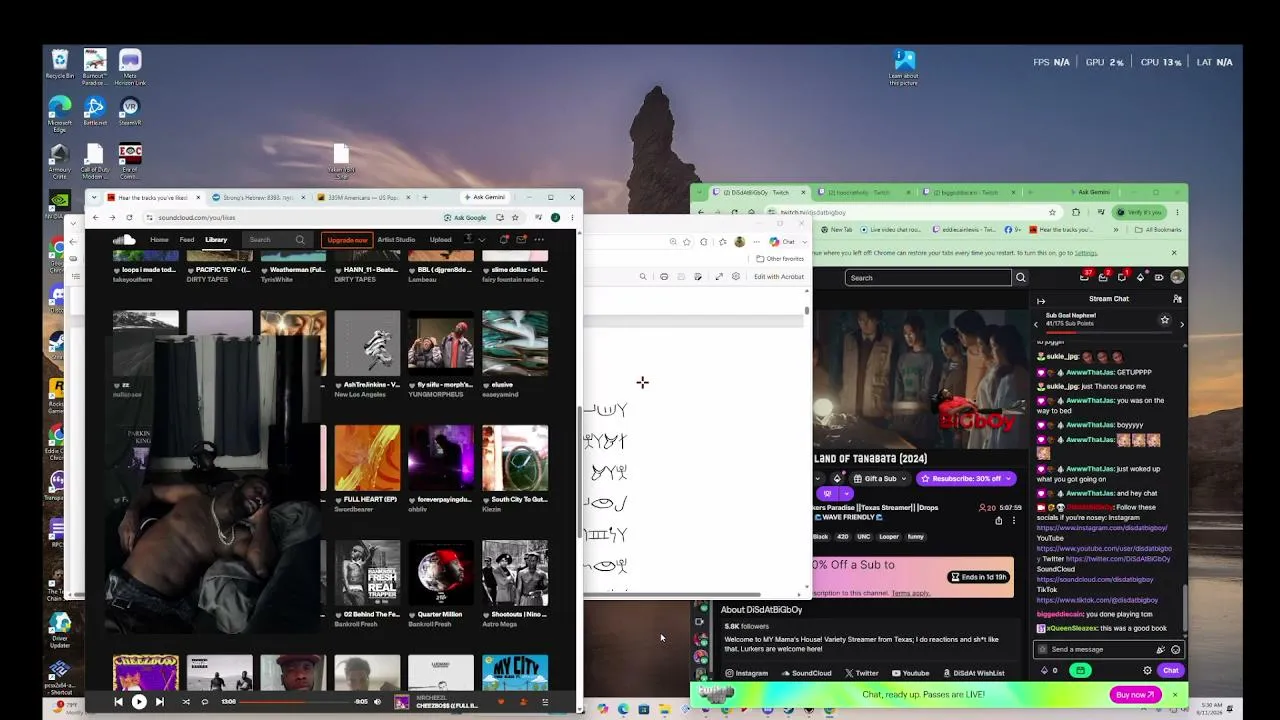
Task: Open Twitch notifications inbox icon
Action: coord(1103,277)
